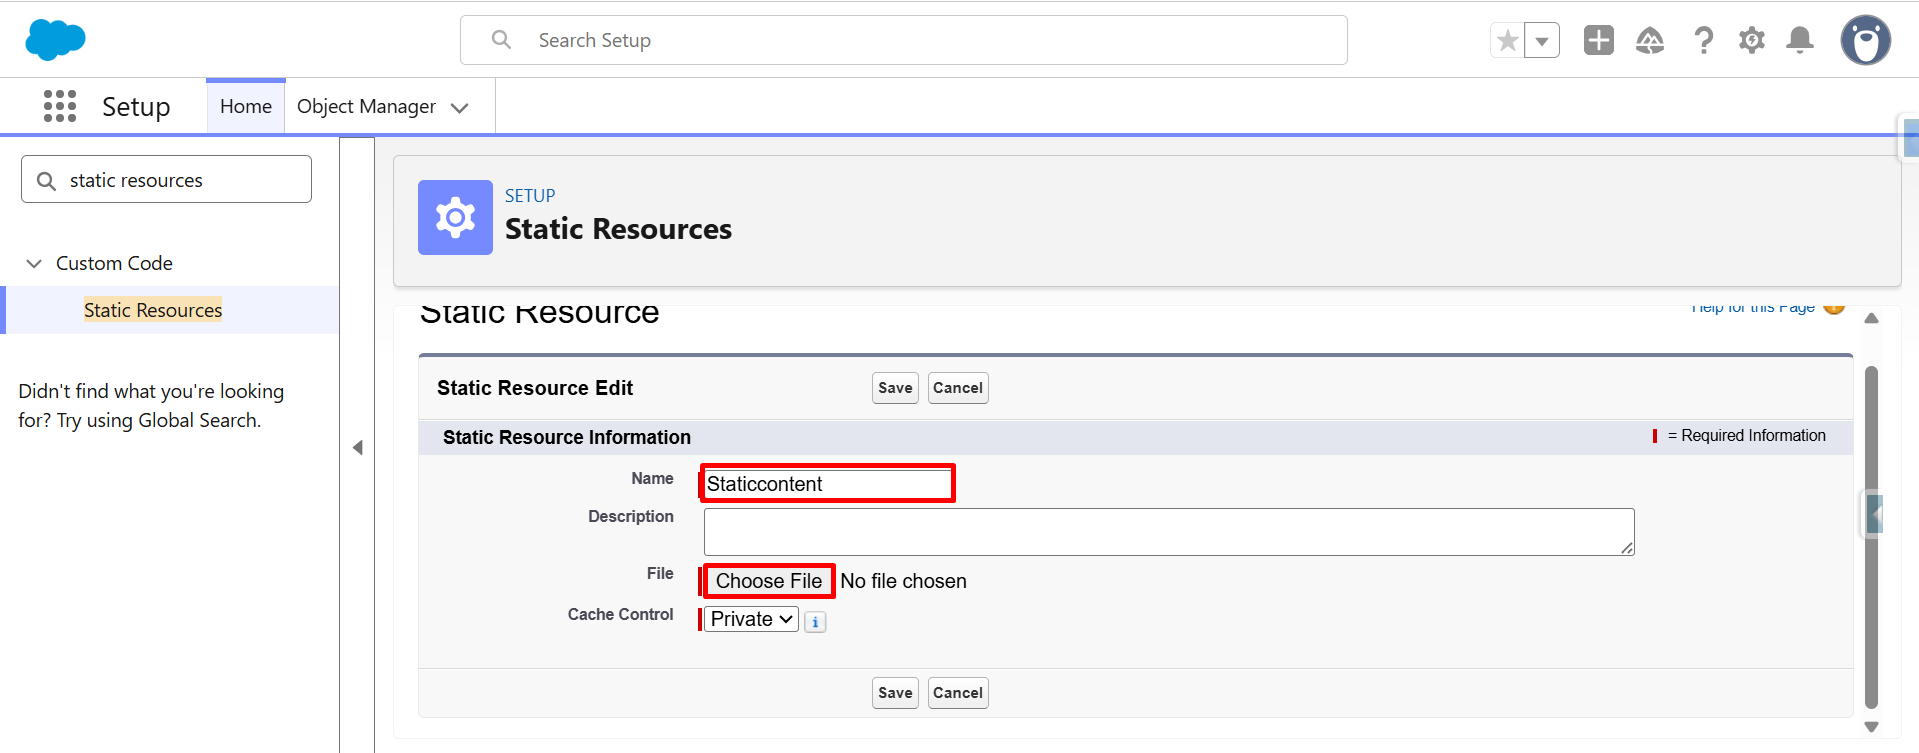
Task: Add current page to favorites star
Action: [1507, 41]
